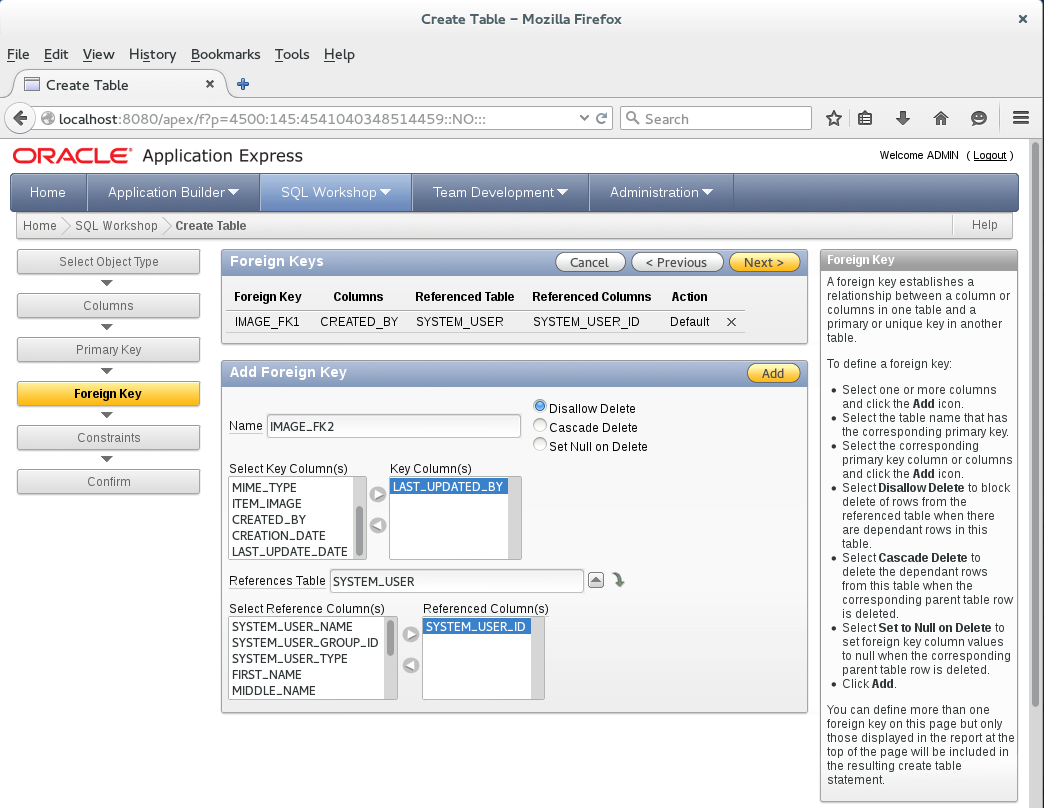
Task: Select SYSTEM_USER_NAME reference column
Action: 292,626
